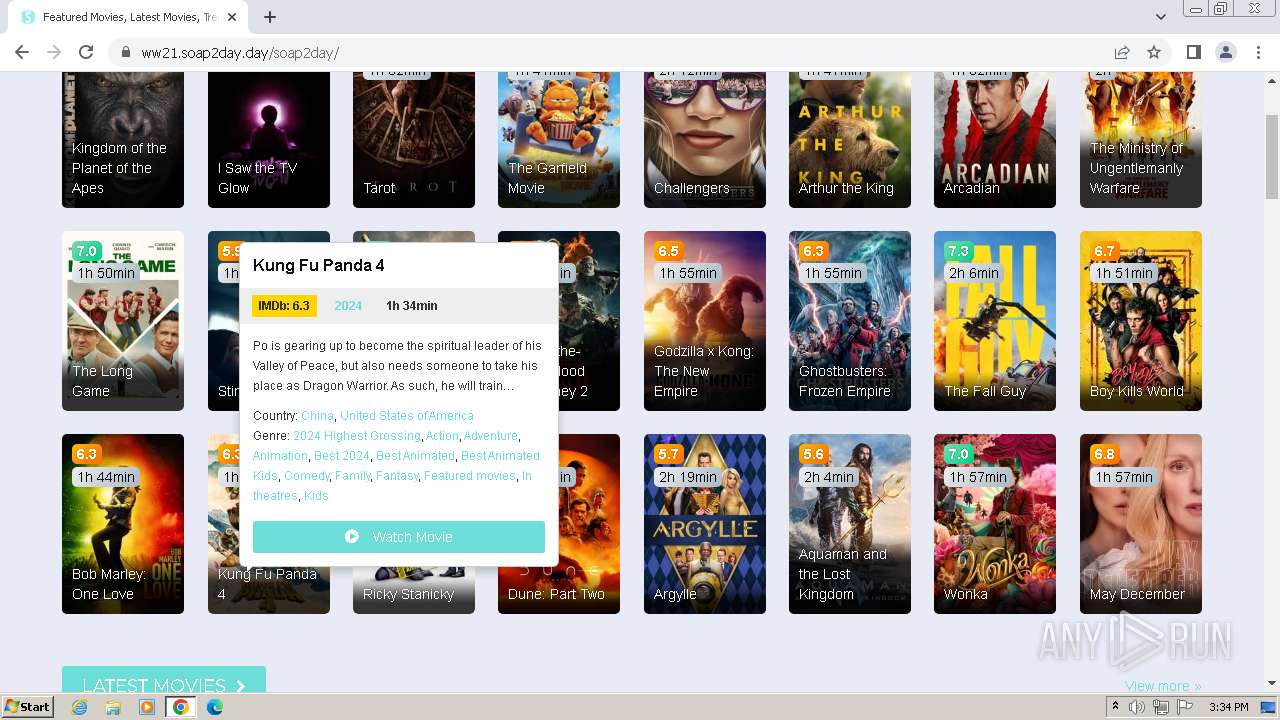
Task: Open the browser side panel
Action: [1193, 53]
